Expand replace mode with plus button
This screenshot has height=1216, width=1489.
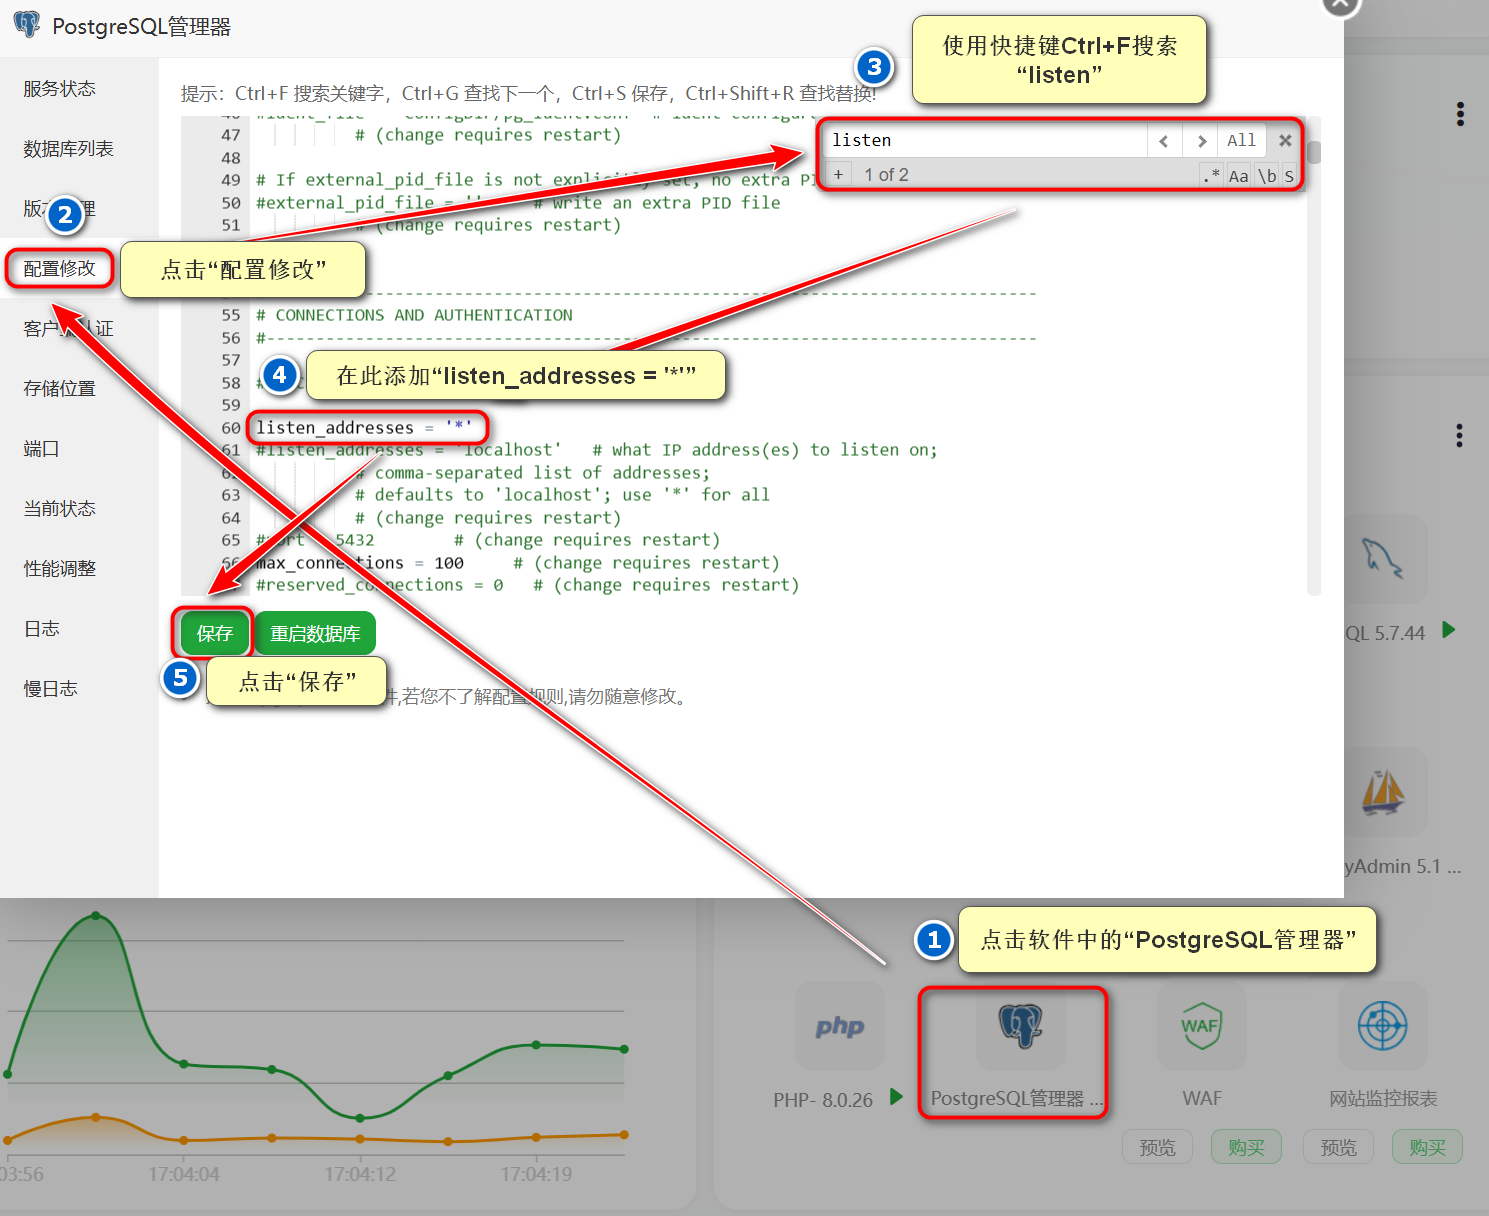point(838,174)
